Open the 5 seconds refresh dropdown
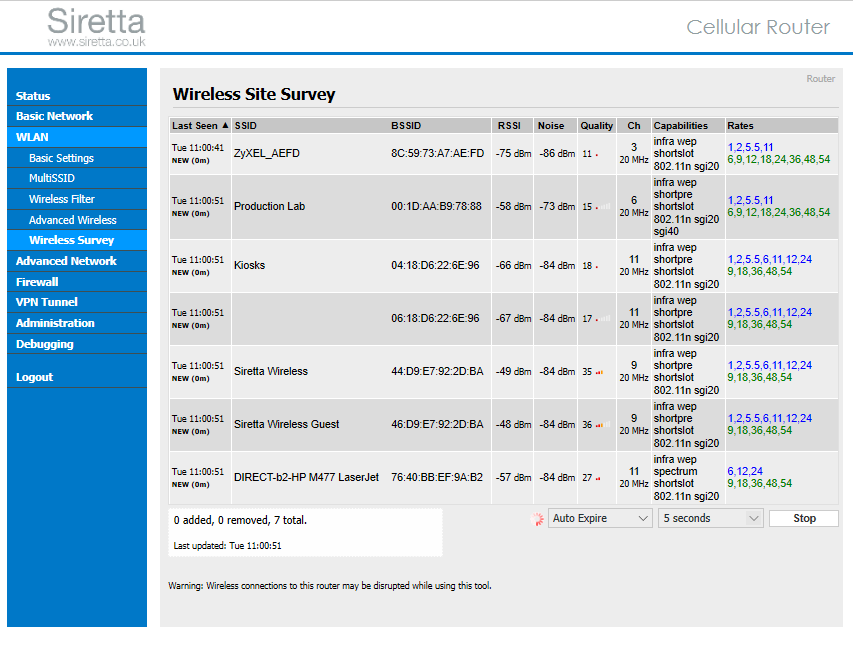Image resolution: width=853 pixels, height=658 pixels. pos(710,518)
